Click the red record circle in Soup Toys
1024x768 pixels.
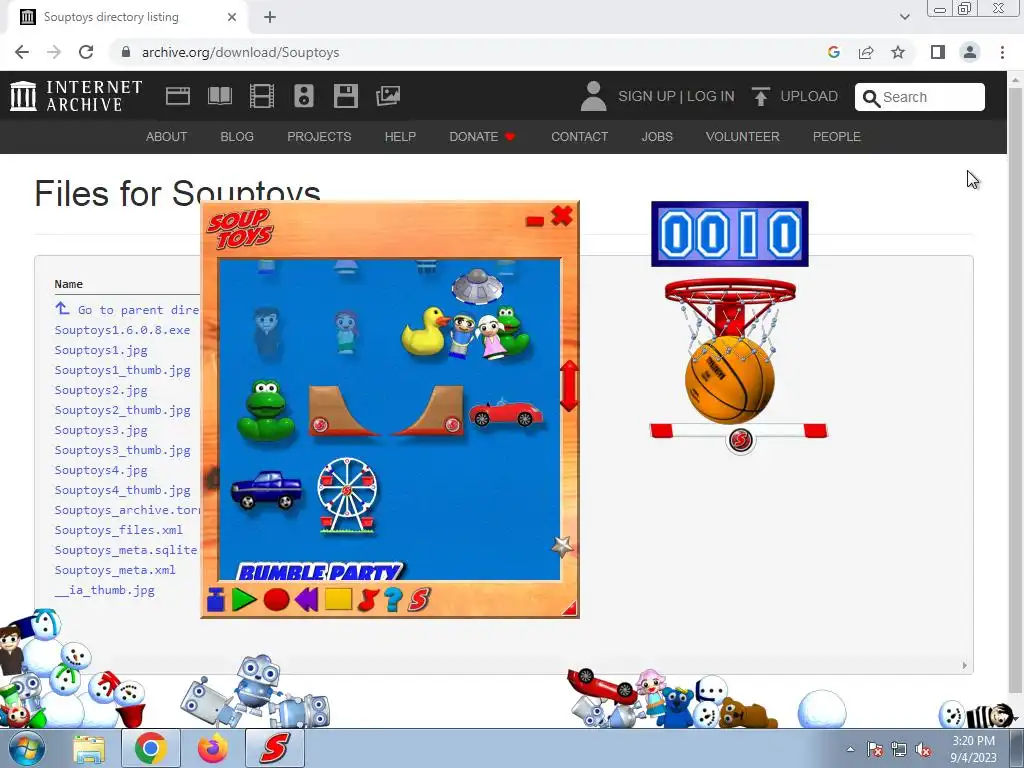(x=276, y=600)
